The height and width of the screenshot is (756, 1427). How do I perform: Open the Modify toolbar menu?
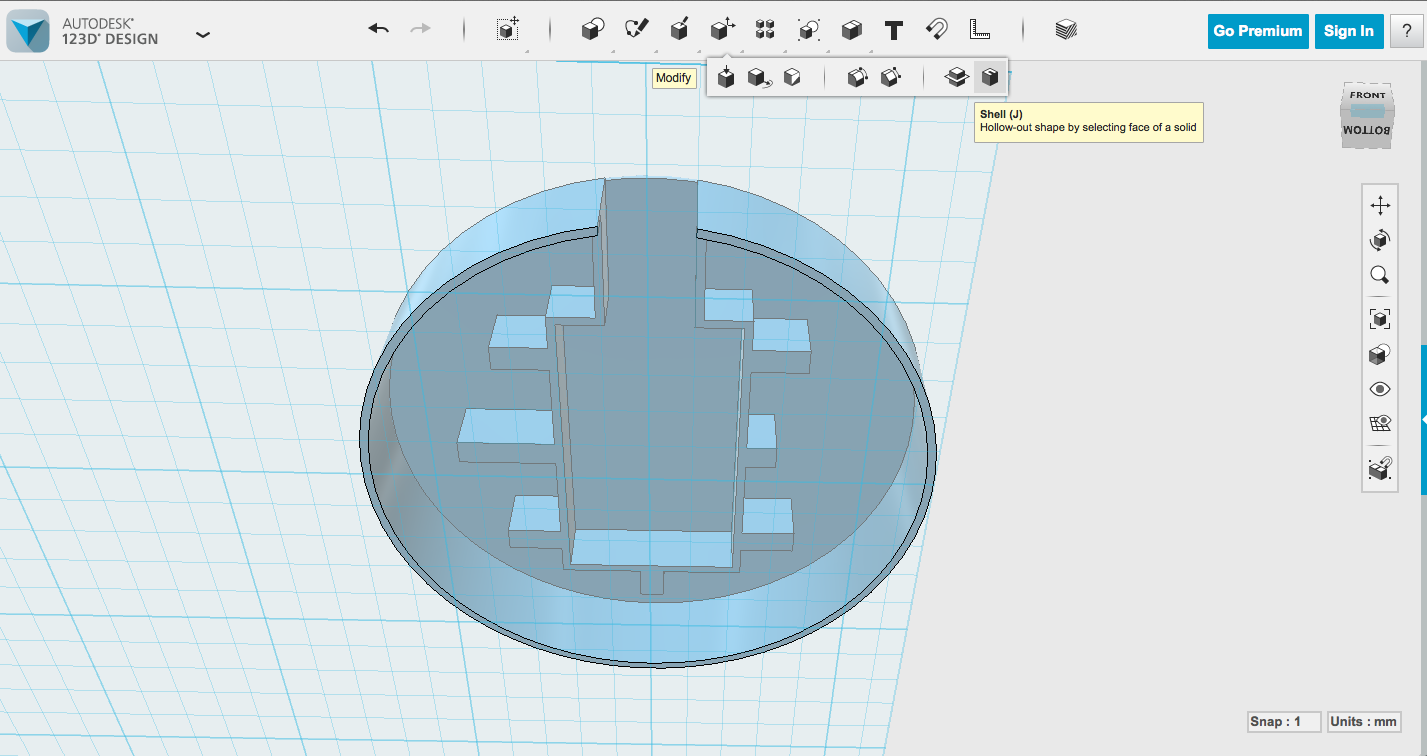pyautogui.click(x=721, y=30)
